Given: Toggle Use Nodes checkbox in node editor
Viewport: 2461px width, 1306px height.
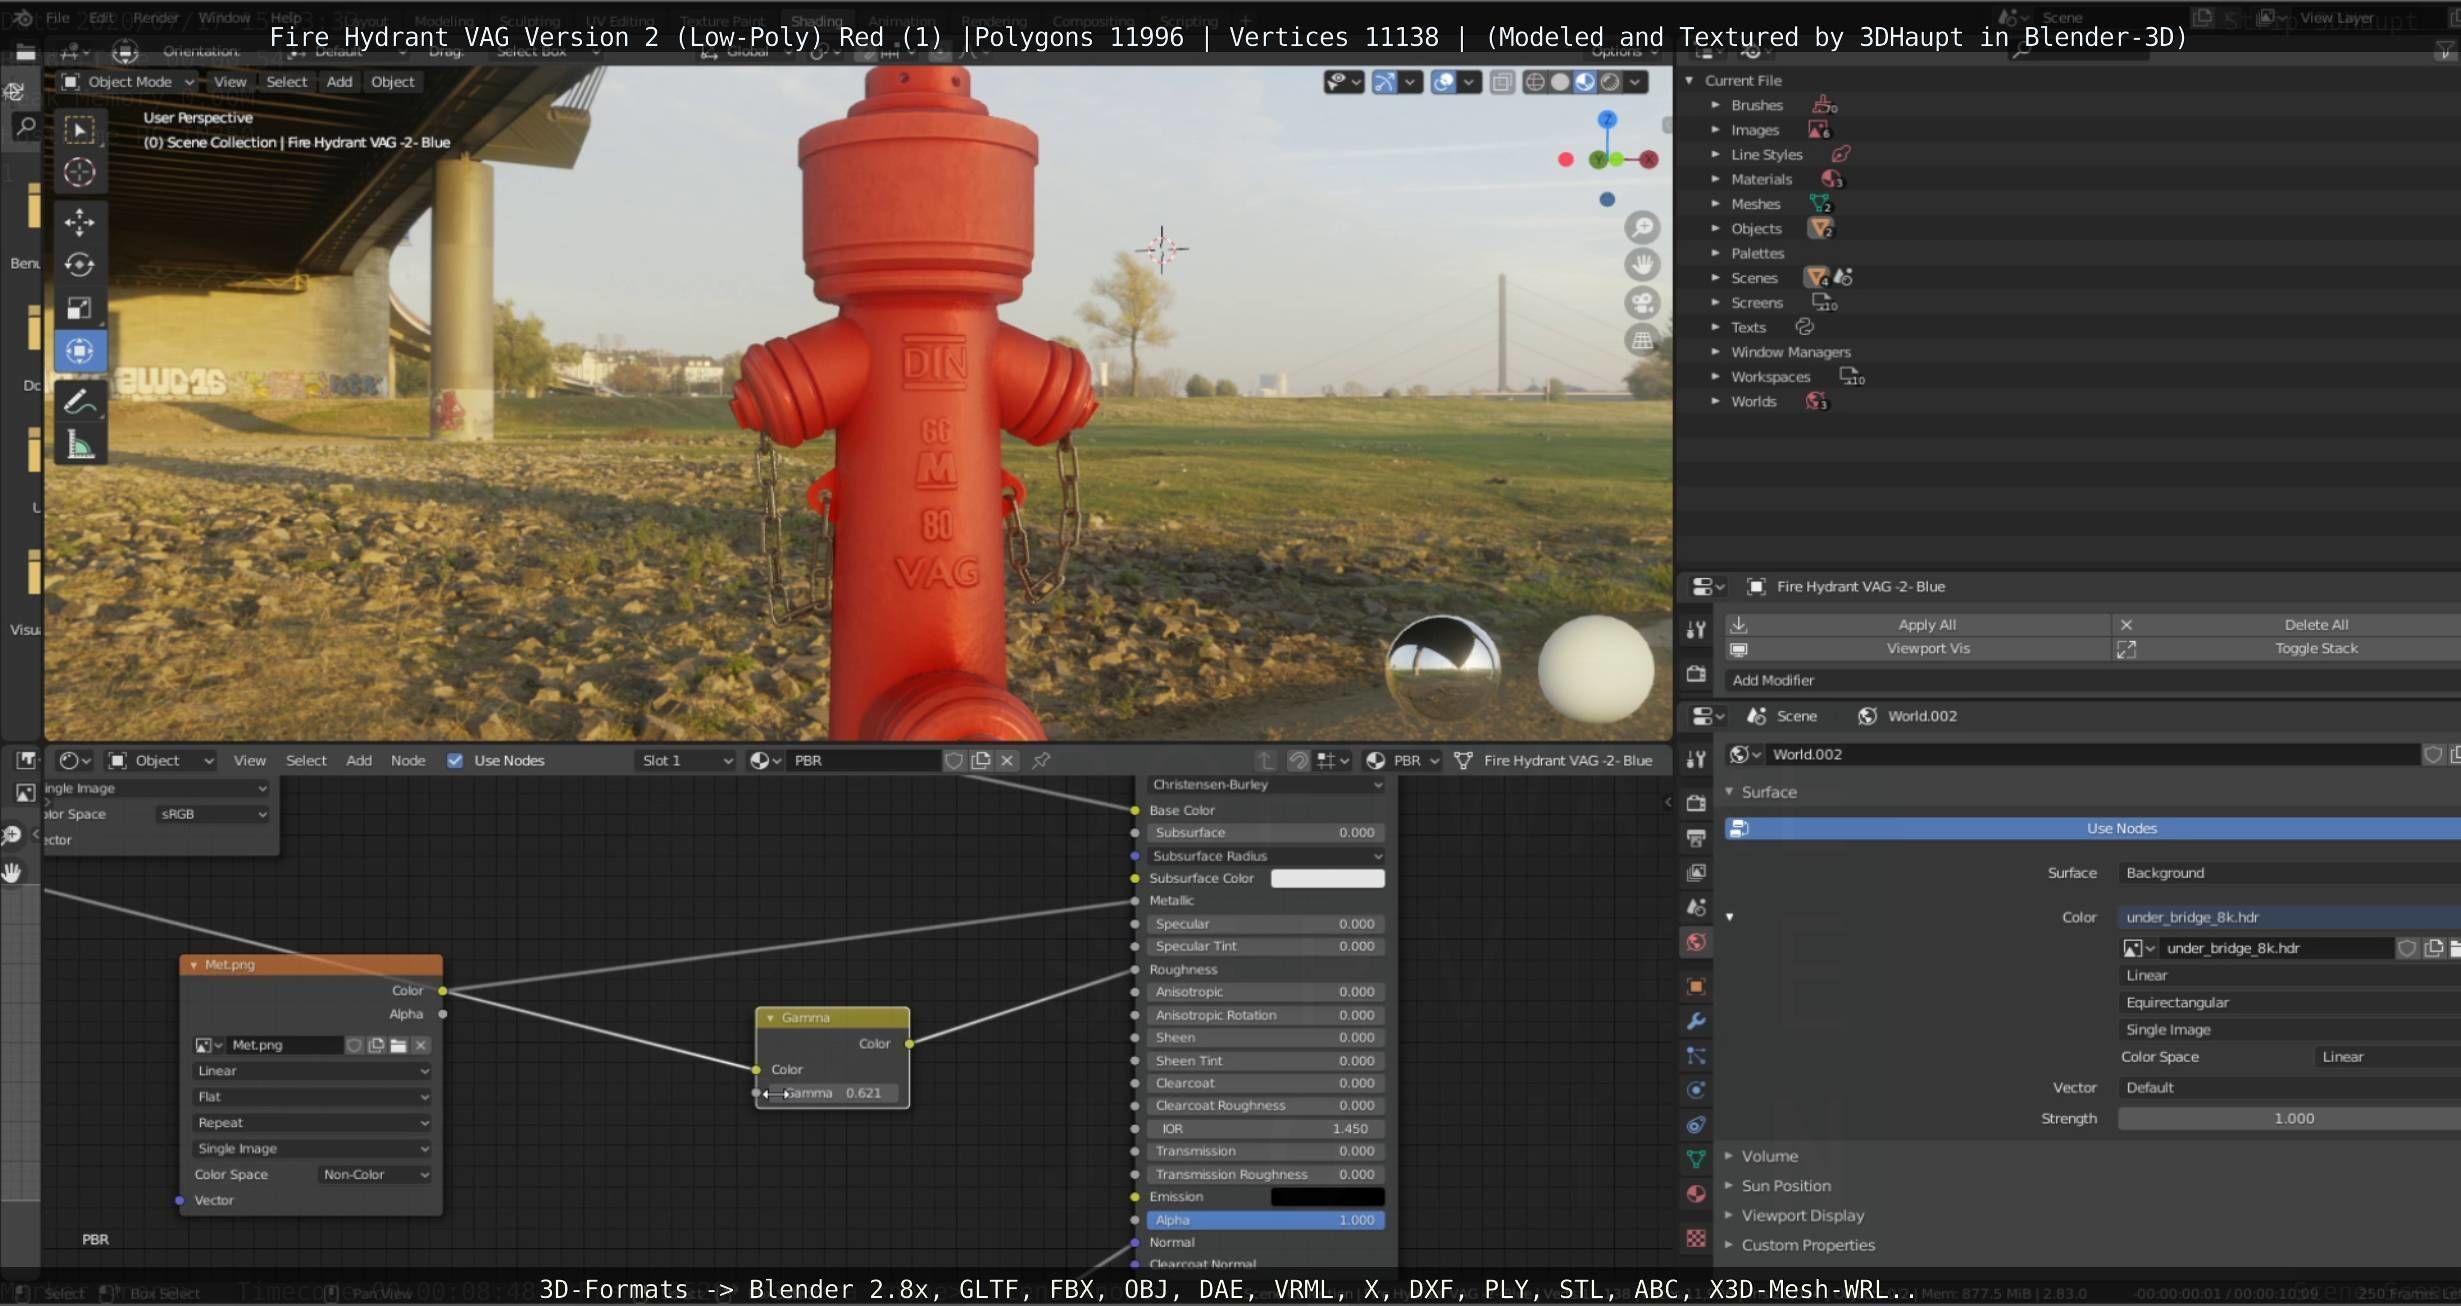Looking at the screenshot, I should pyautogui.click(x=455, y=761).
